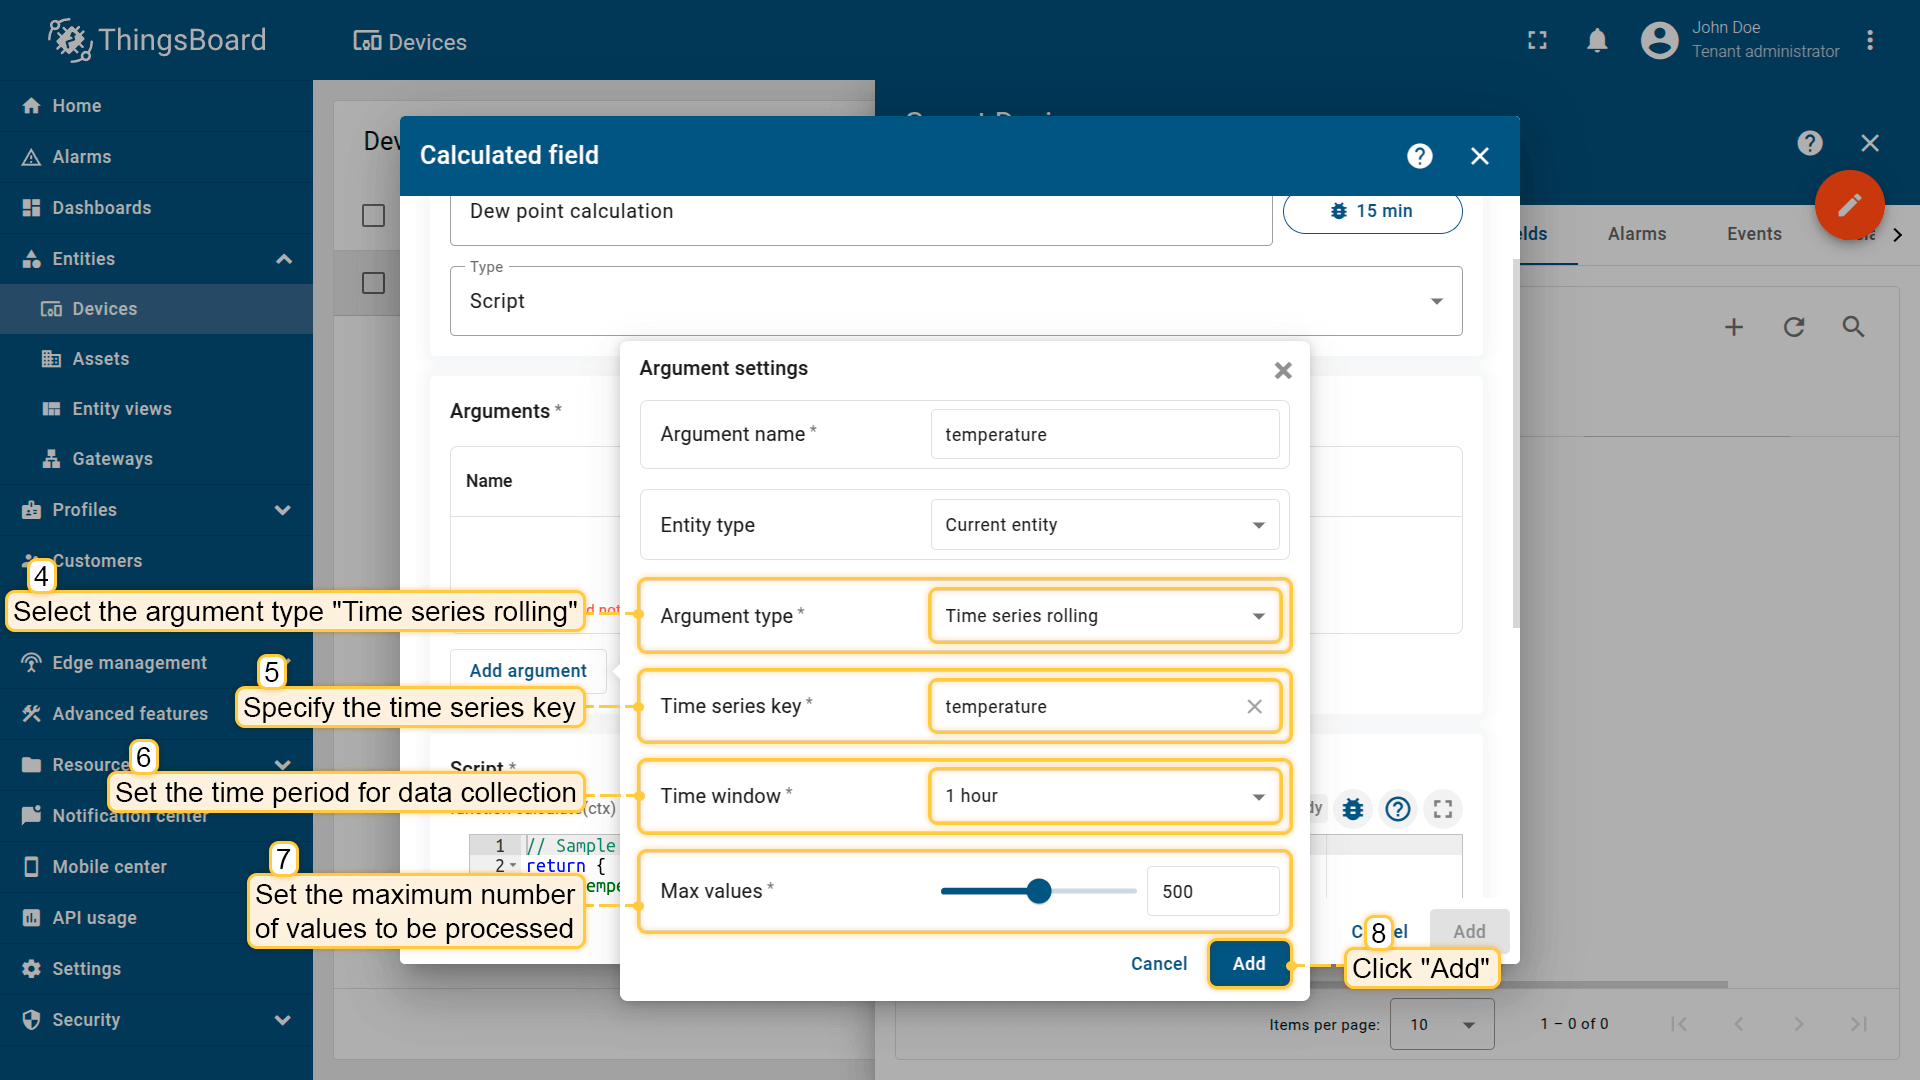Toggle fullscreen mode icon in header

pyautogui.click(x=1537, y=40)
